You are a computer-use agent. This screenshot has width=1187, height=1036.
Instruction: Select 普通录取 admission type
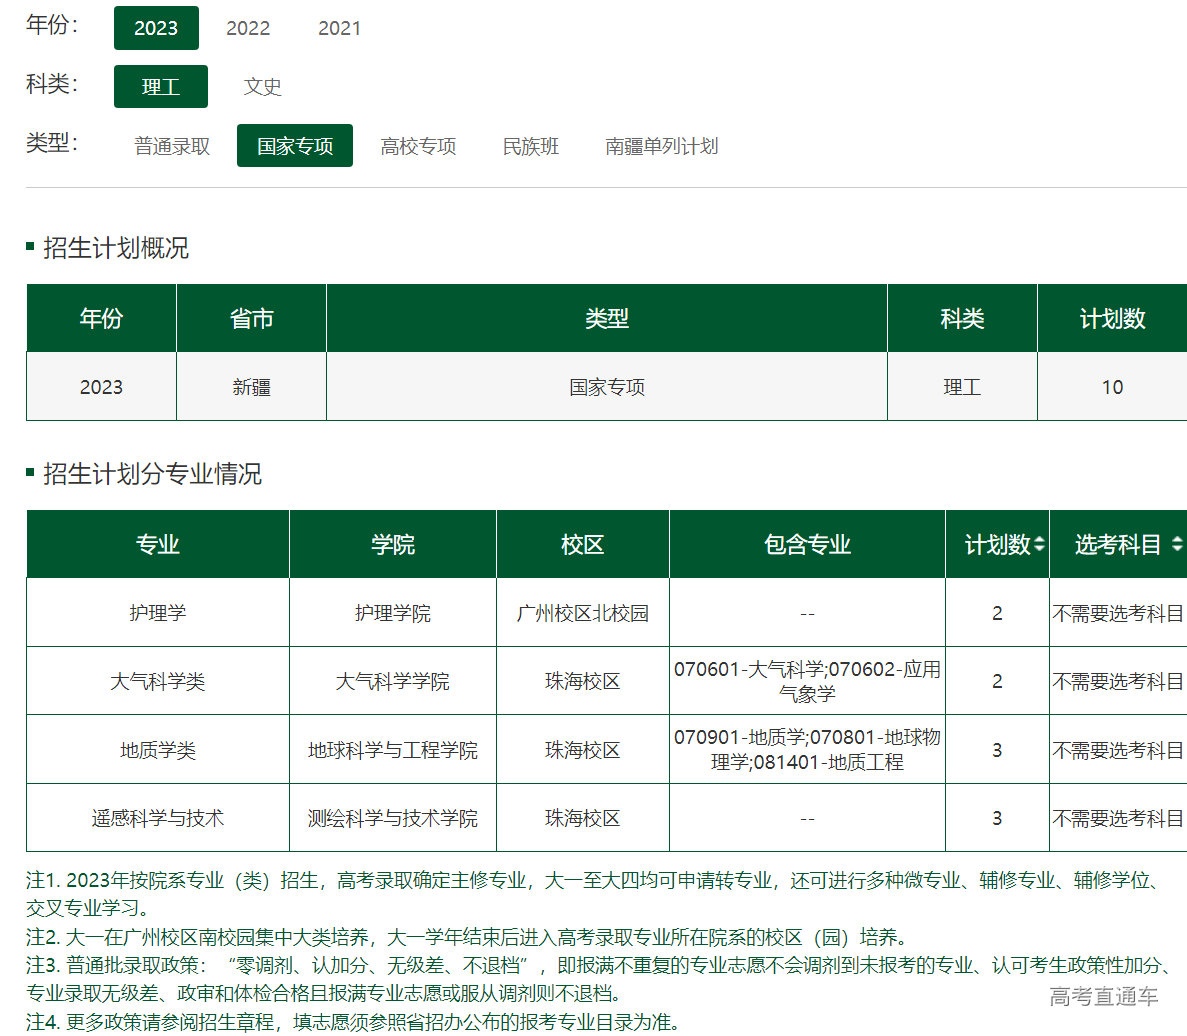[172, 146]
